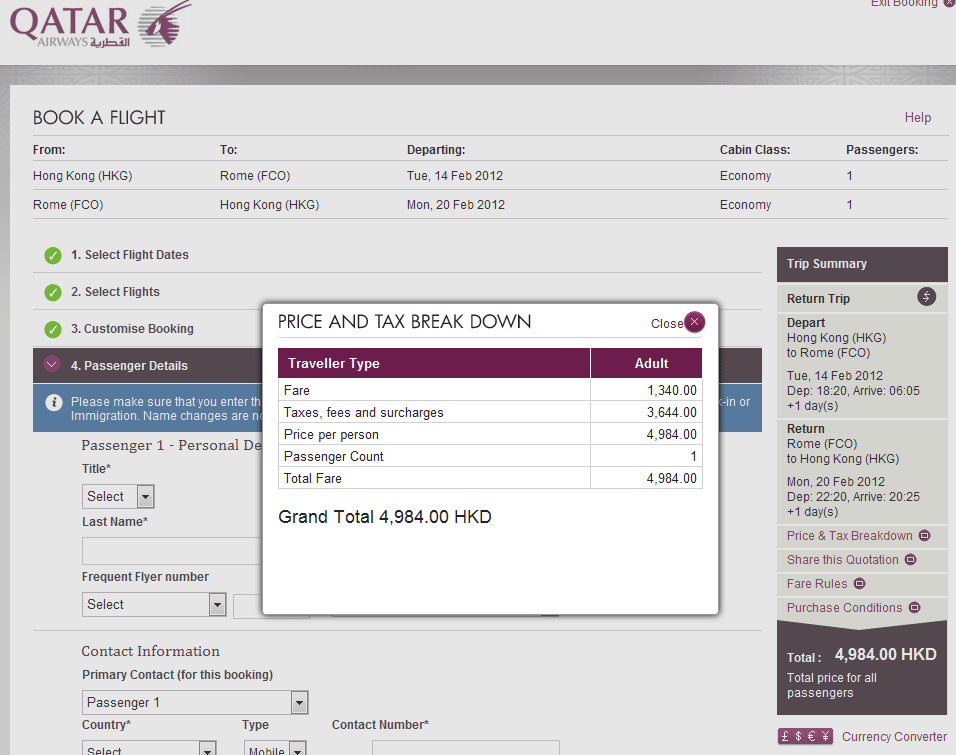The width and height of the screenshot is (956, 755).
Task: Open the Frequent Flyer number dropdown
Action: [x=154, y=605]
